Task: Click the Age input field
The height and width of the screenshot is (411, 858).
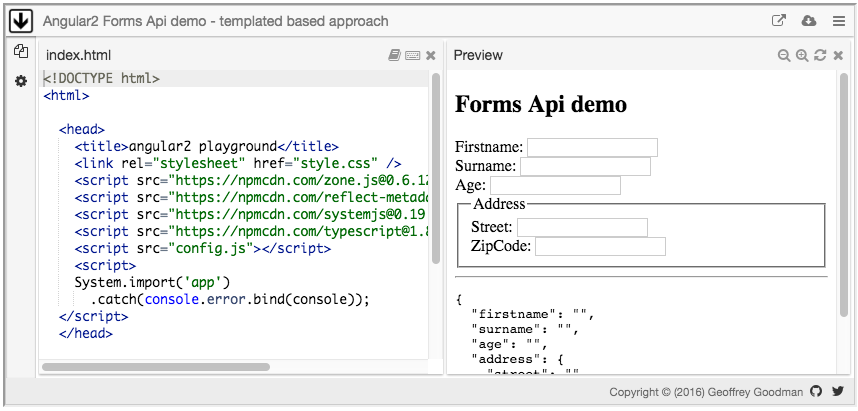Action: pyautogui.click(x=555, y=185)
